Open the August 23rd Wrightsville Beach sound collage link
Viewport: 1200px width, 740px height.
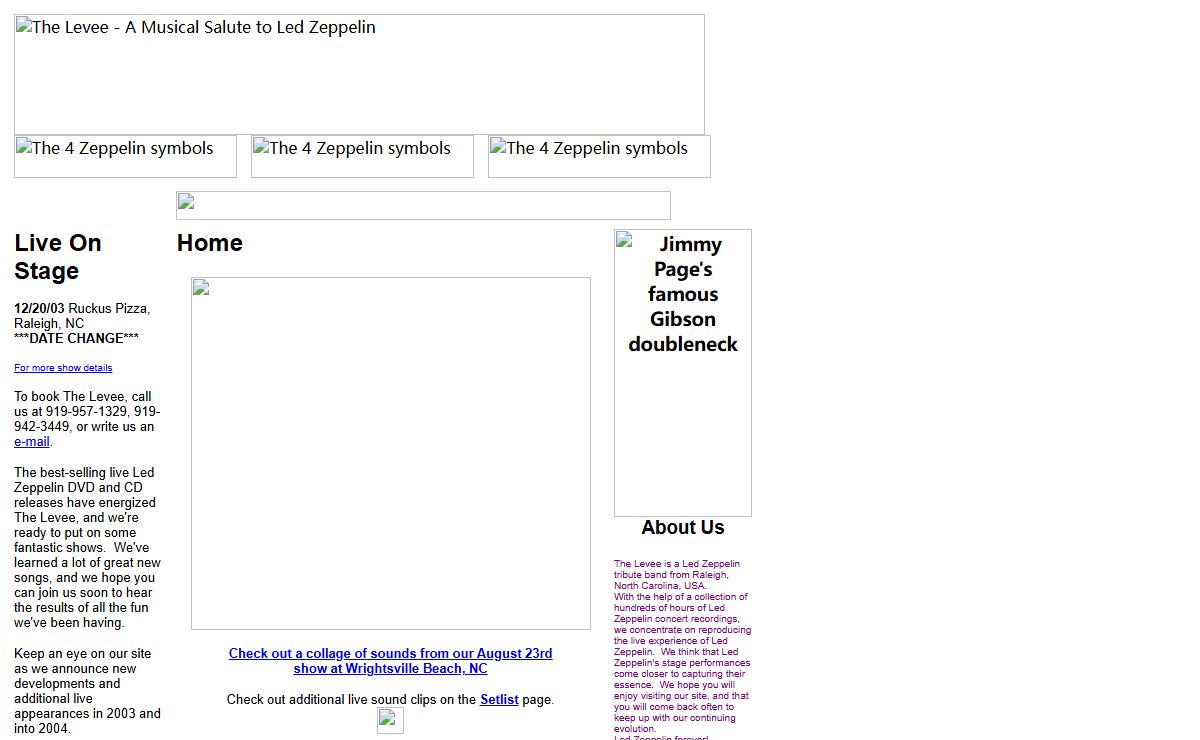point(390,661)
